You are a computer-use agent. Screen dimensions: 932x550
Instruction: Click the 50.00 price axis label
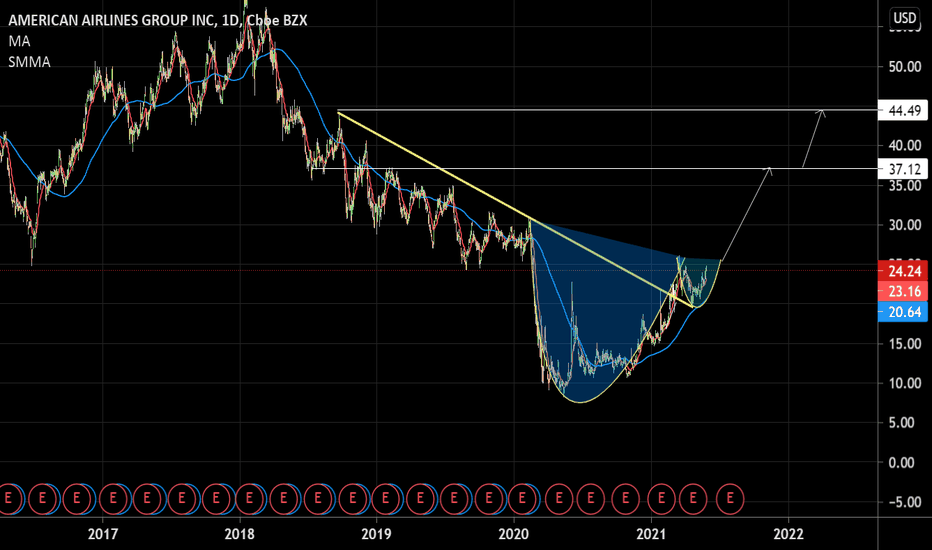[905, 67]
